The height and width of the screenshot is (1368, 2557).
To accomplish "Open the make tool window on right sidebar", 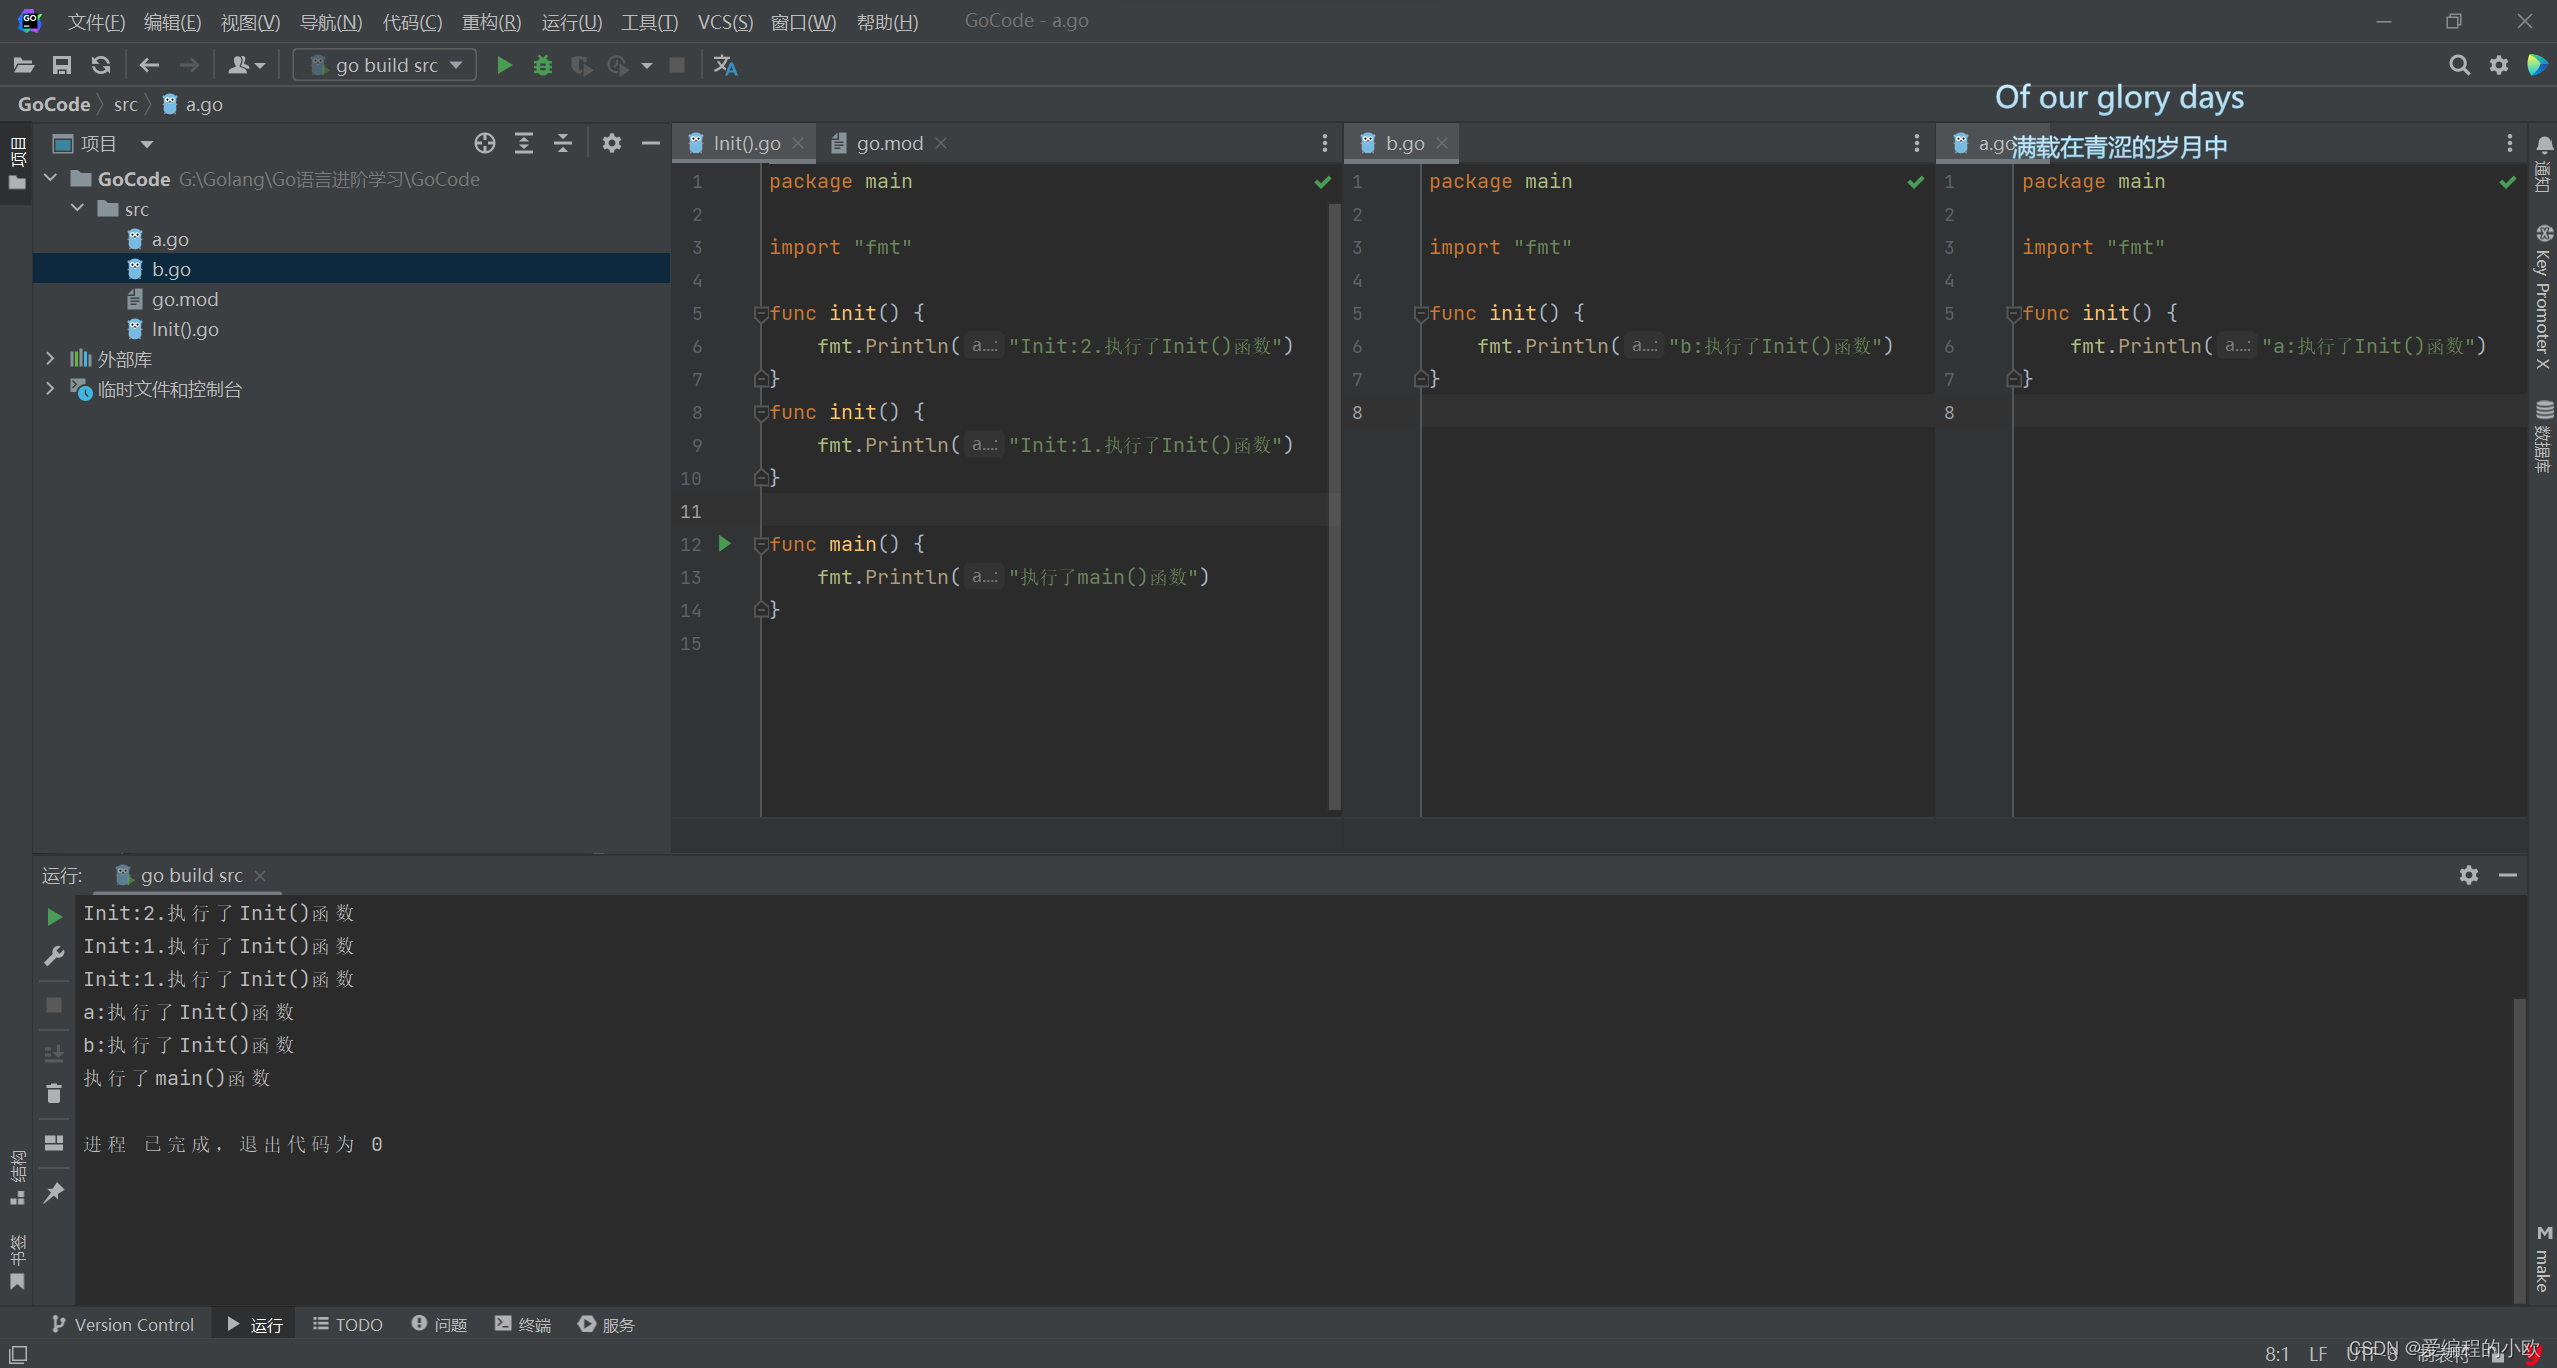I will (2544, 1258).
